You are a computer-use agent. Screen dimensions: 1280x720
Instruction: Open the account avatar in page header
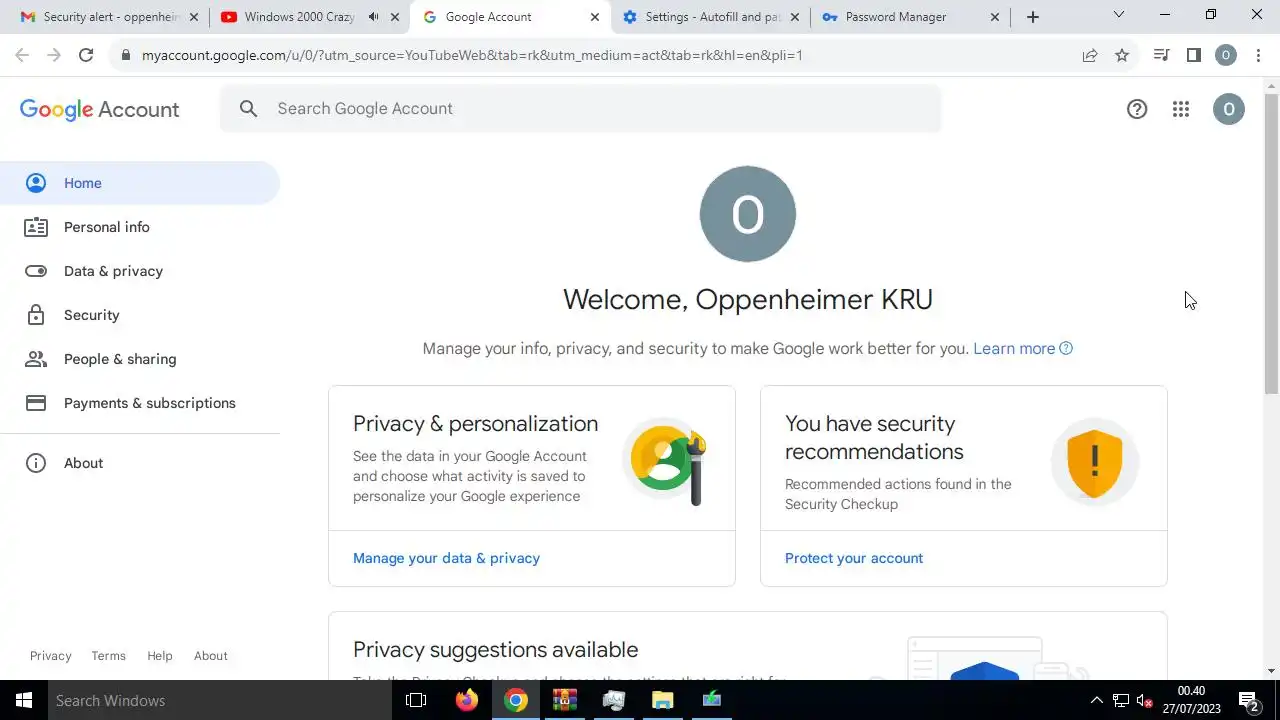(x=1229, y=109)
